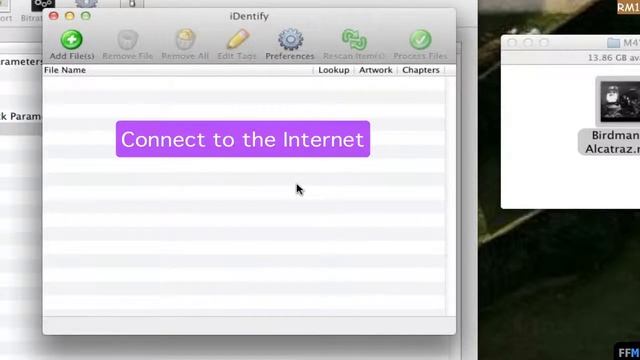Click the Remove All toolbar icon

coord(185,40)
